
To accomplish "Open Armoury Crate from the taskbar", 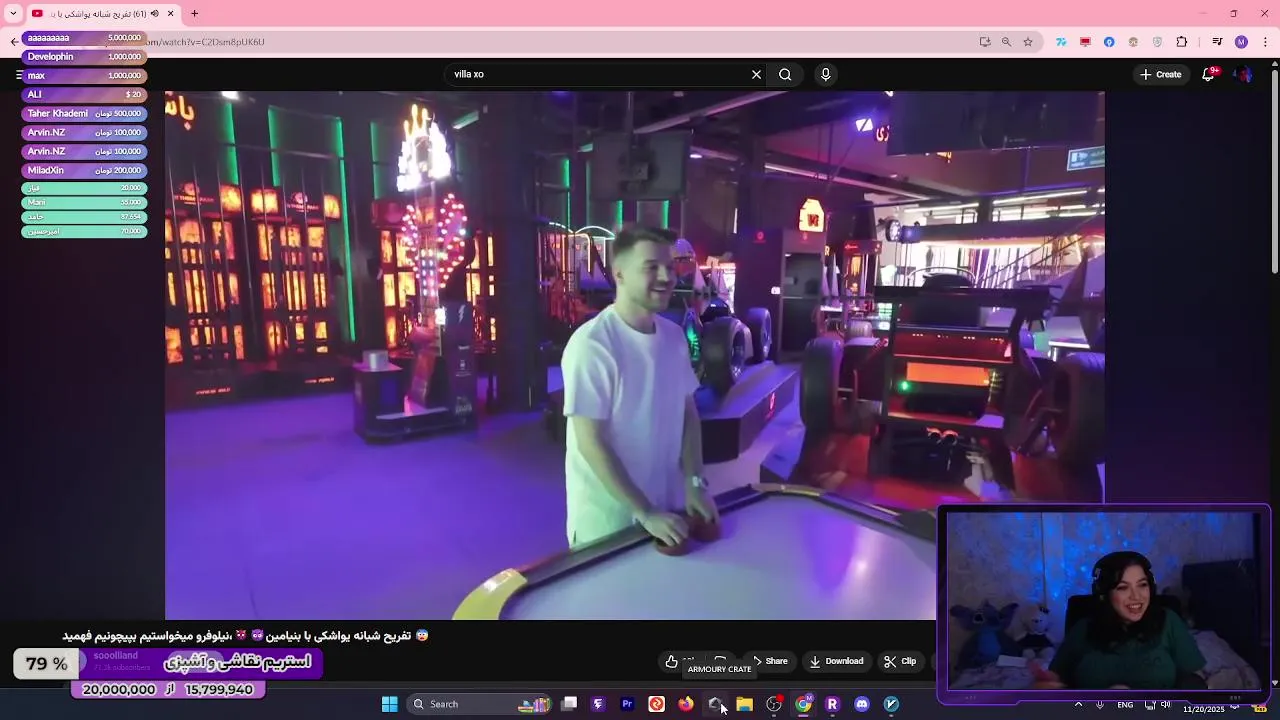I will click(715, 704).
